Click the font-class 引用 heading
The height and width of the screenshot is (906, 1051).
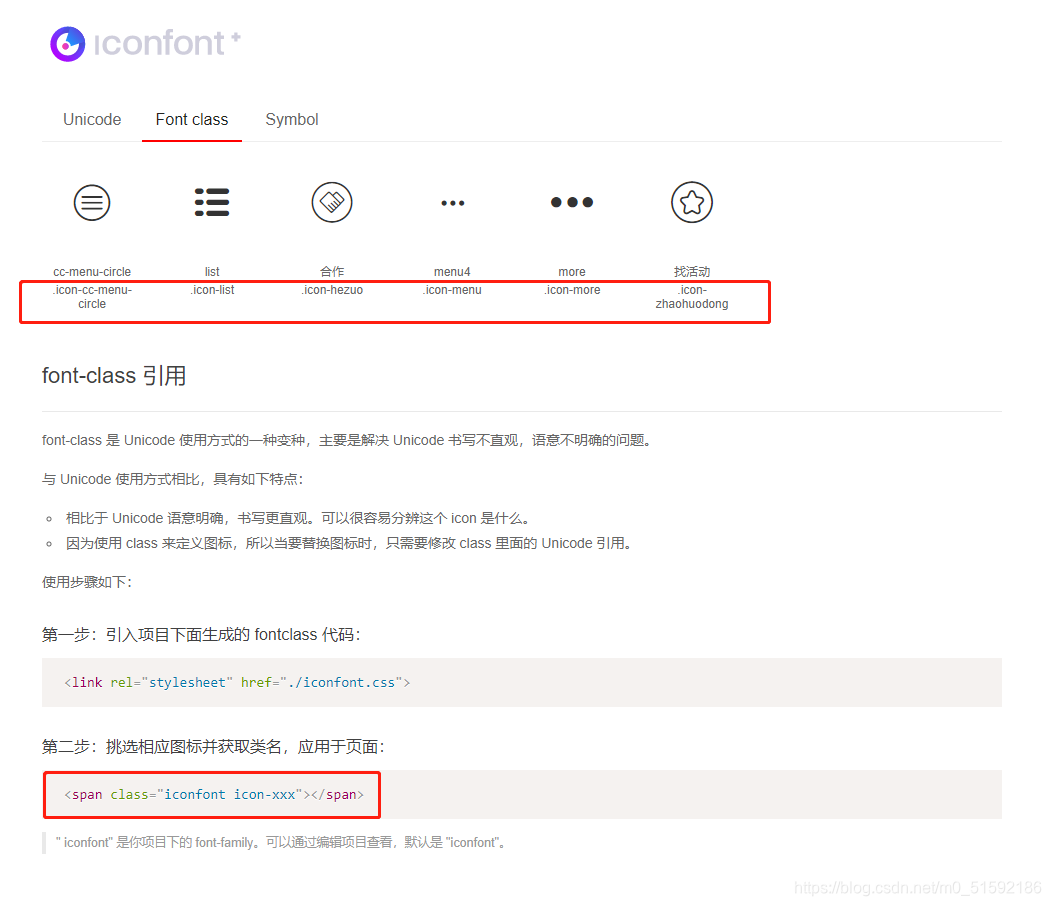[113, 375]
